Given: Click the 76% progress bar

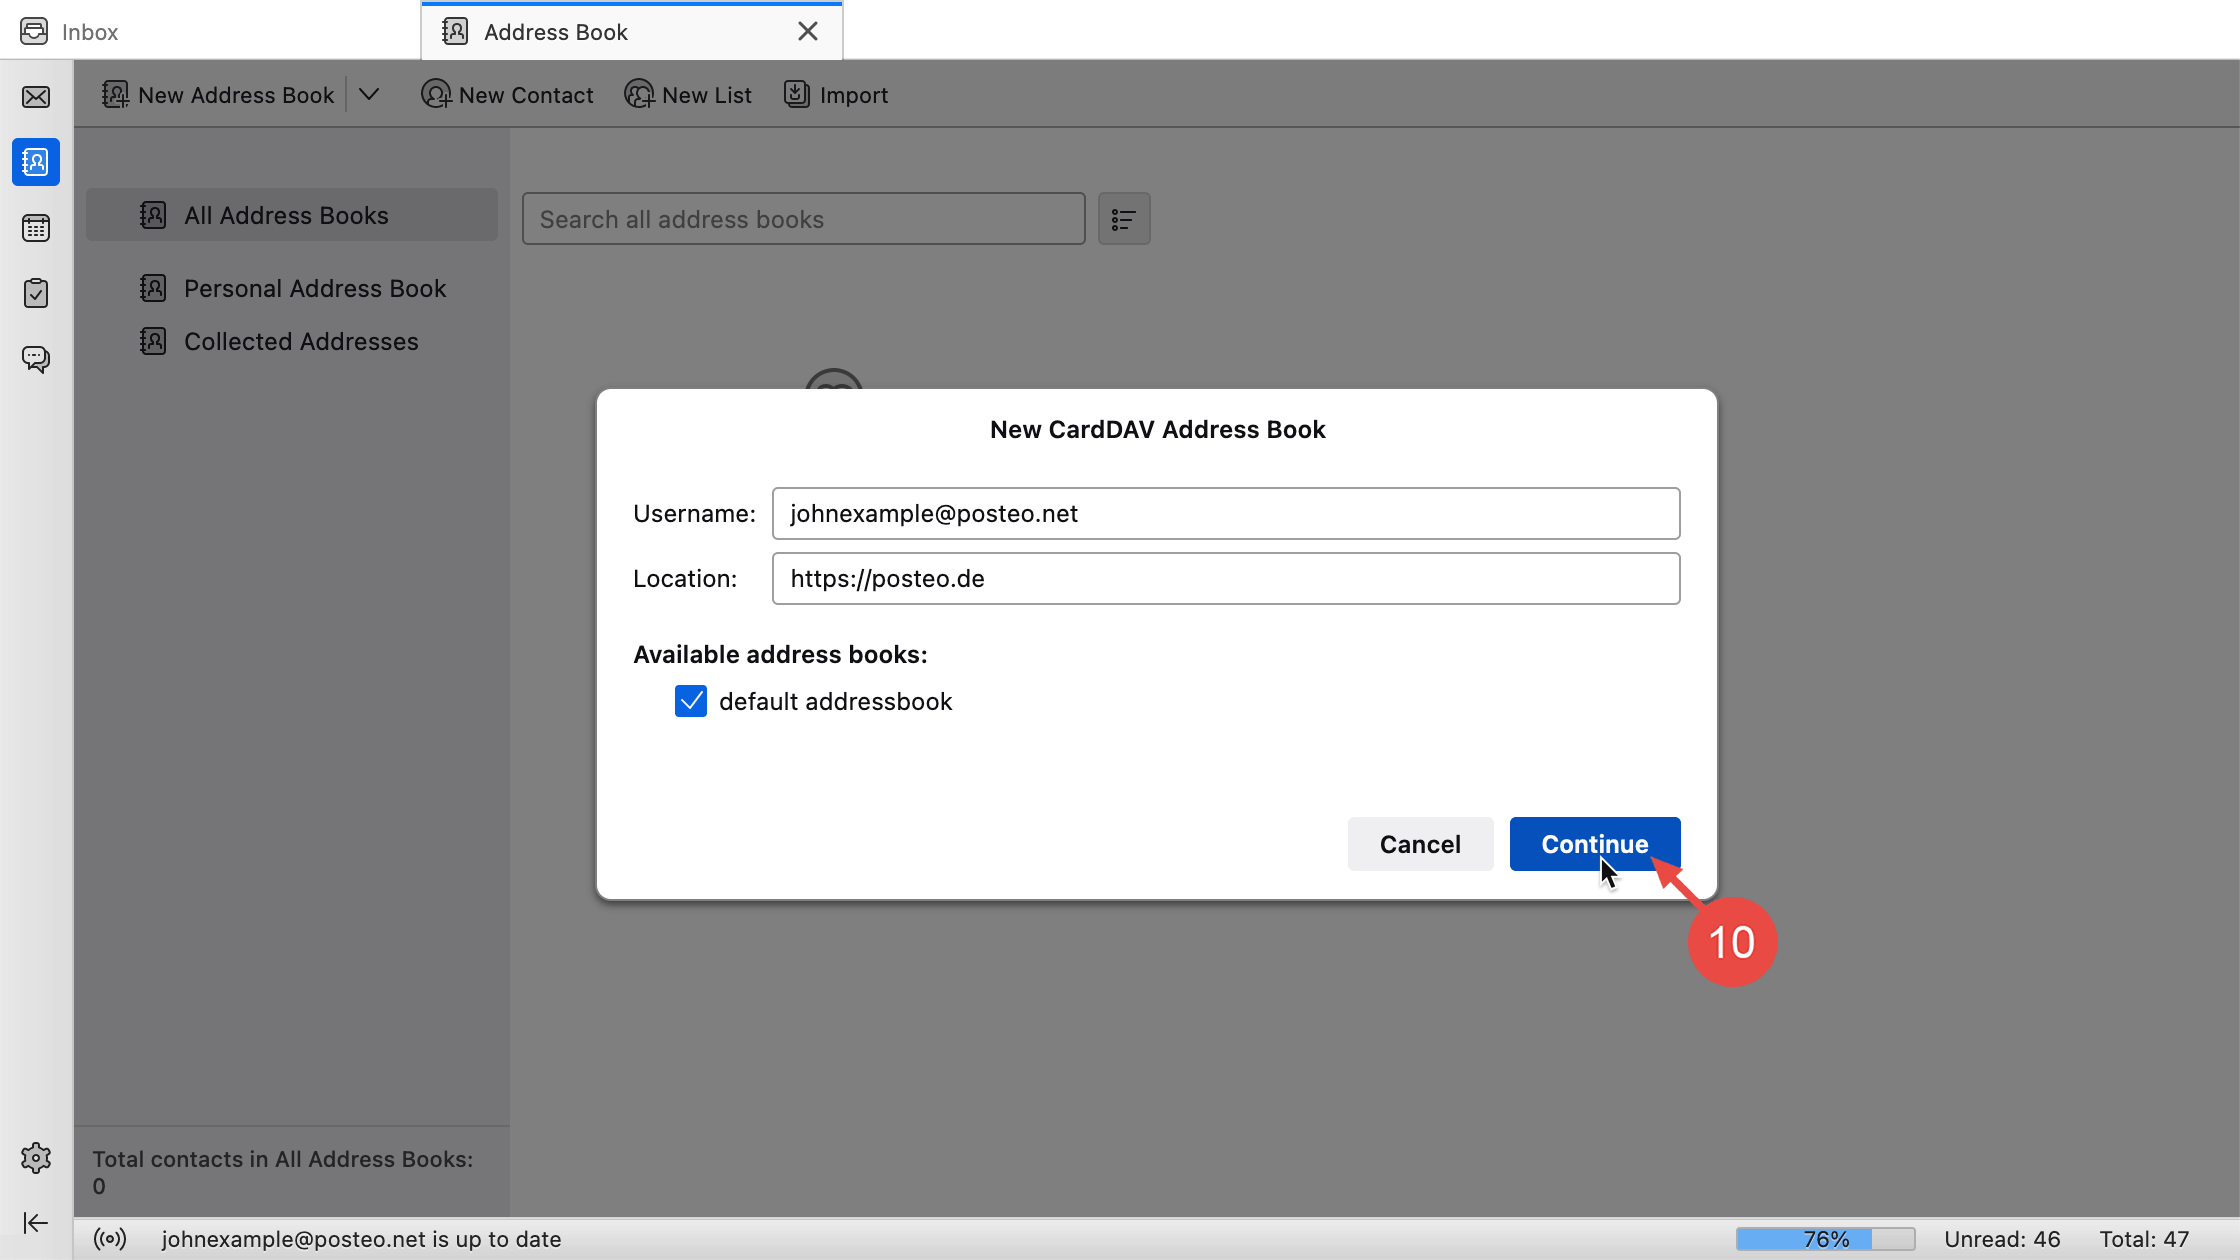Looking at the screenshot, I should (x=1825, y=1239).
